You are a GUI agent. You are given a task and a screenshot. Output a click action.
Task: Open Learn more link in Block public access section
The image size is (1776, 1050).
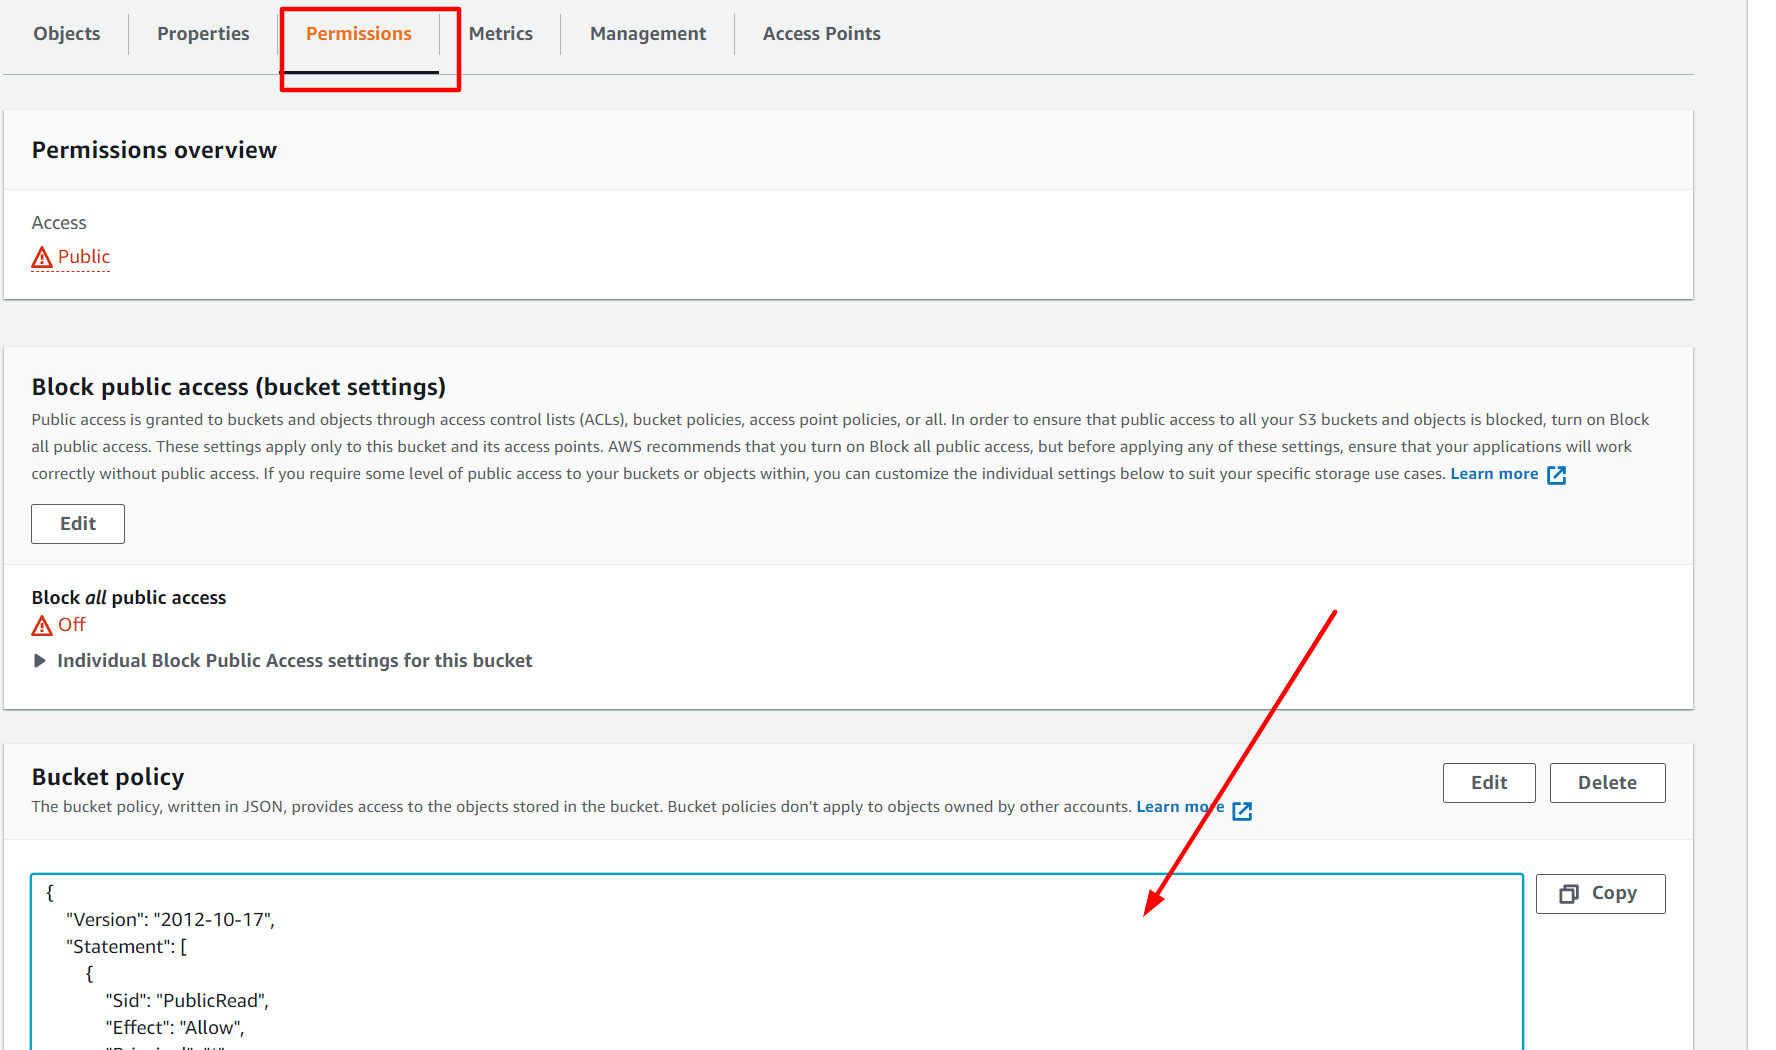click(1494, 474)
